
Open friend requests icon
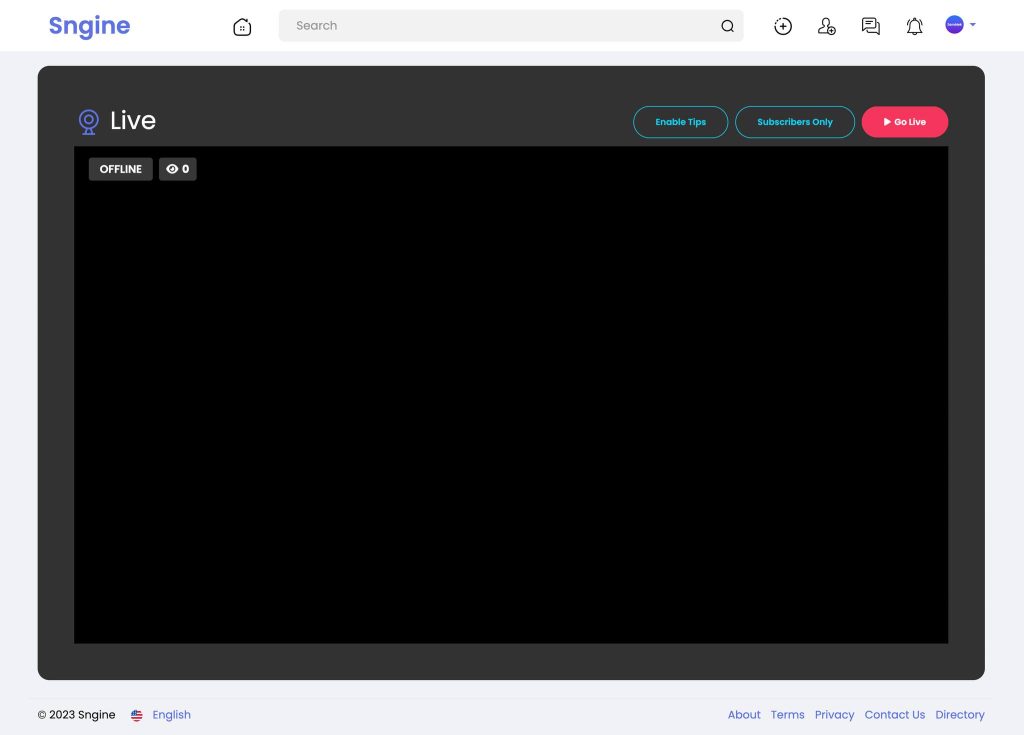point(827,26)
